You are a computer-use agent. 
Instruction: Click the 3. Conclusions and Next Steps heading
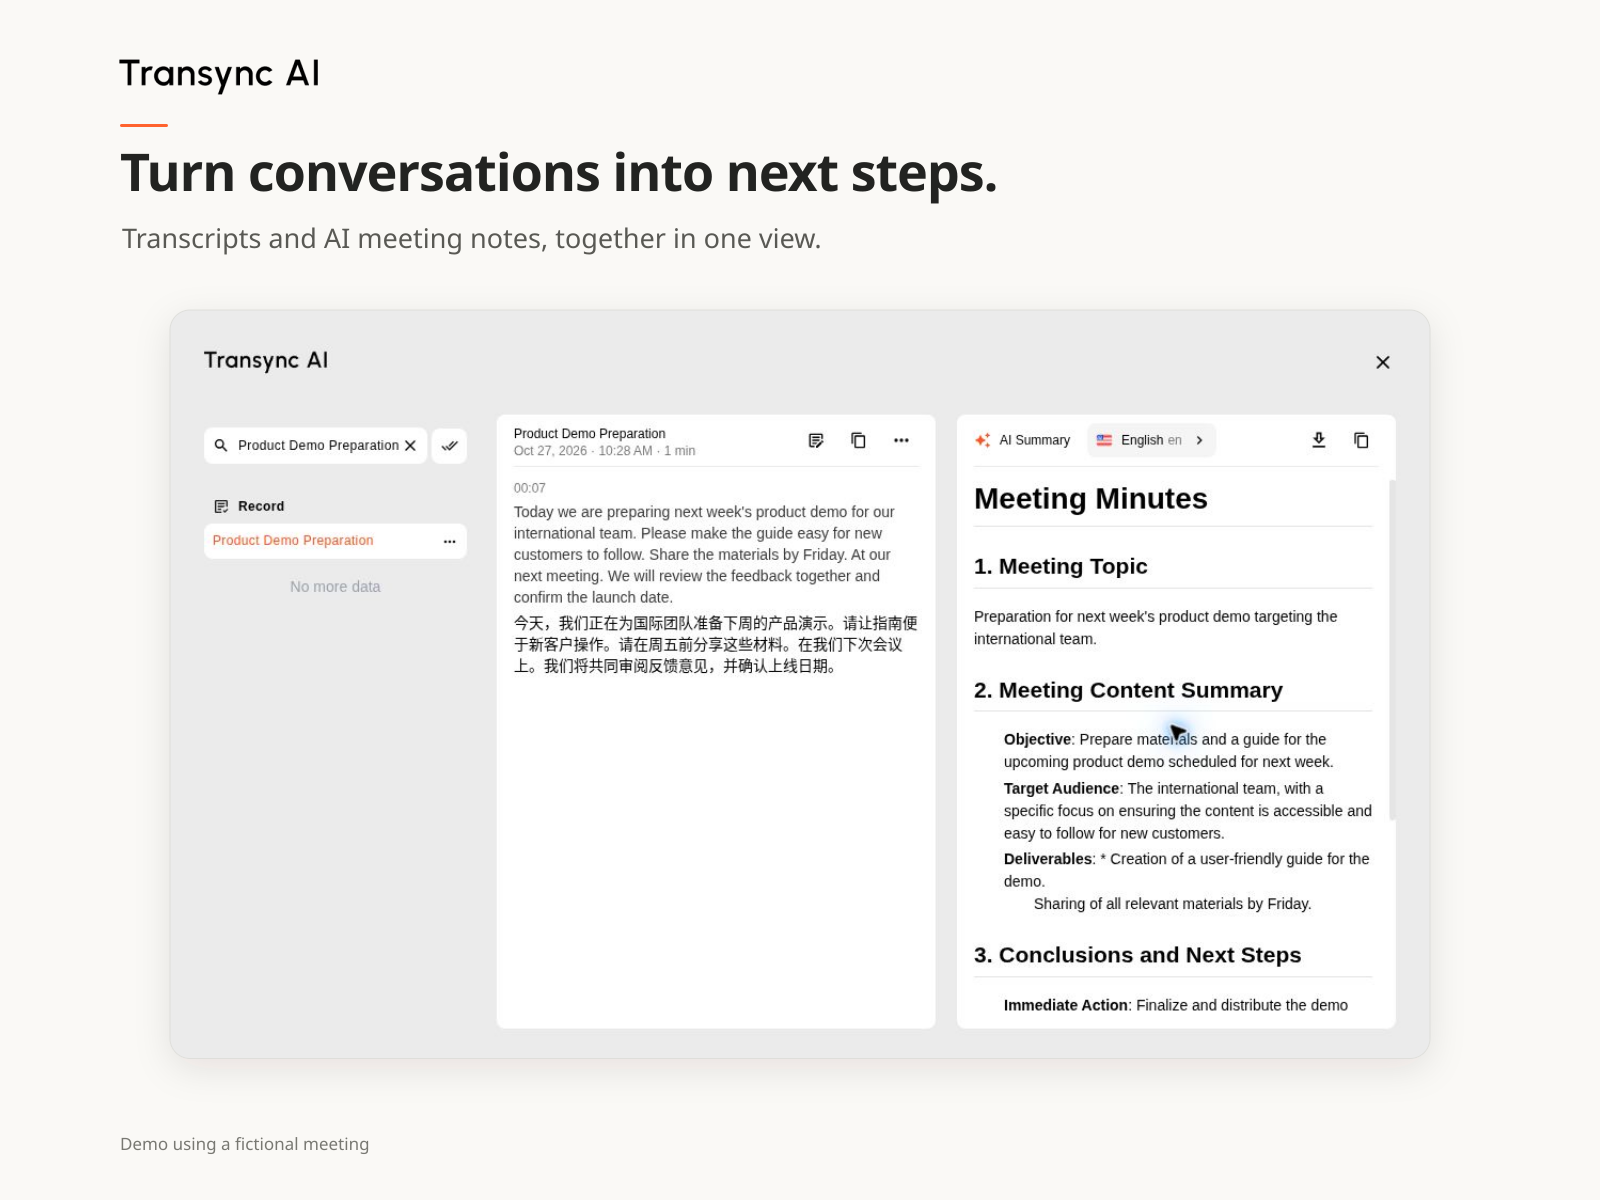(1138, 956)
